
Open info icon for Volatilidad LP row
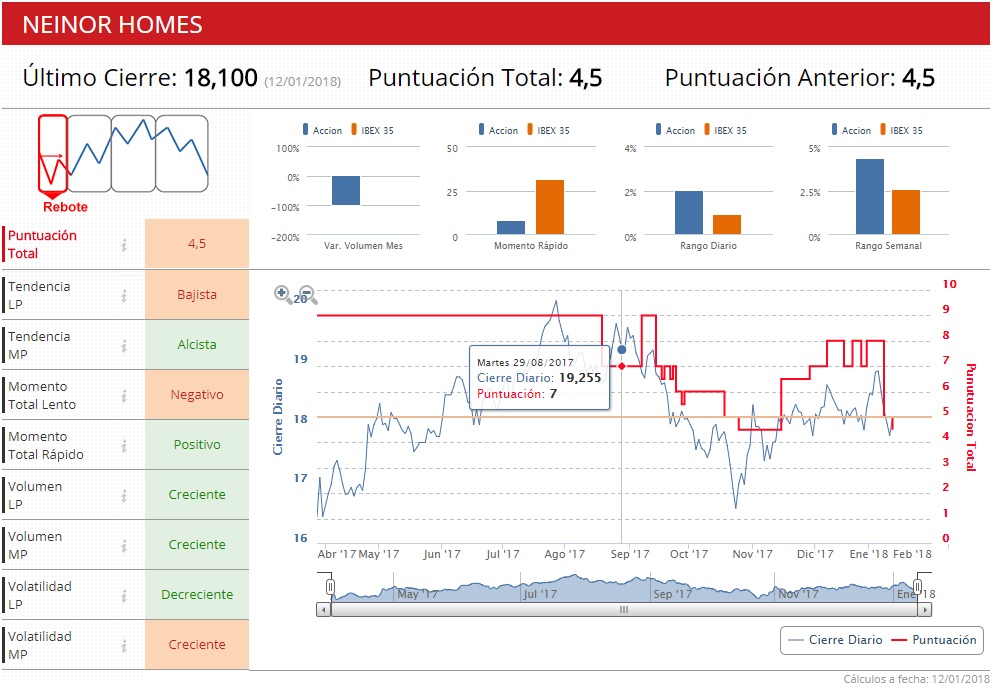coord(124,596)
